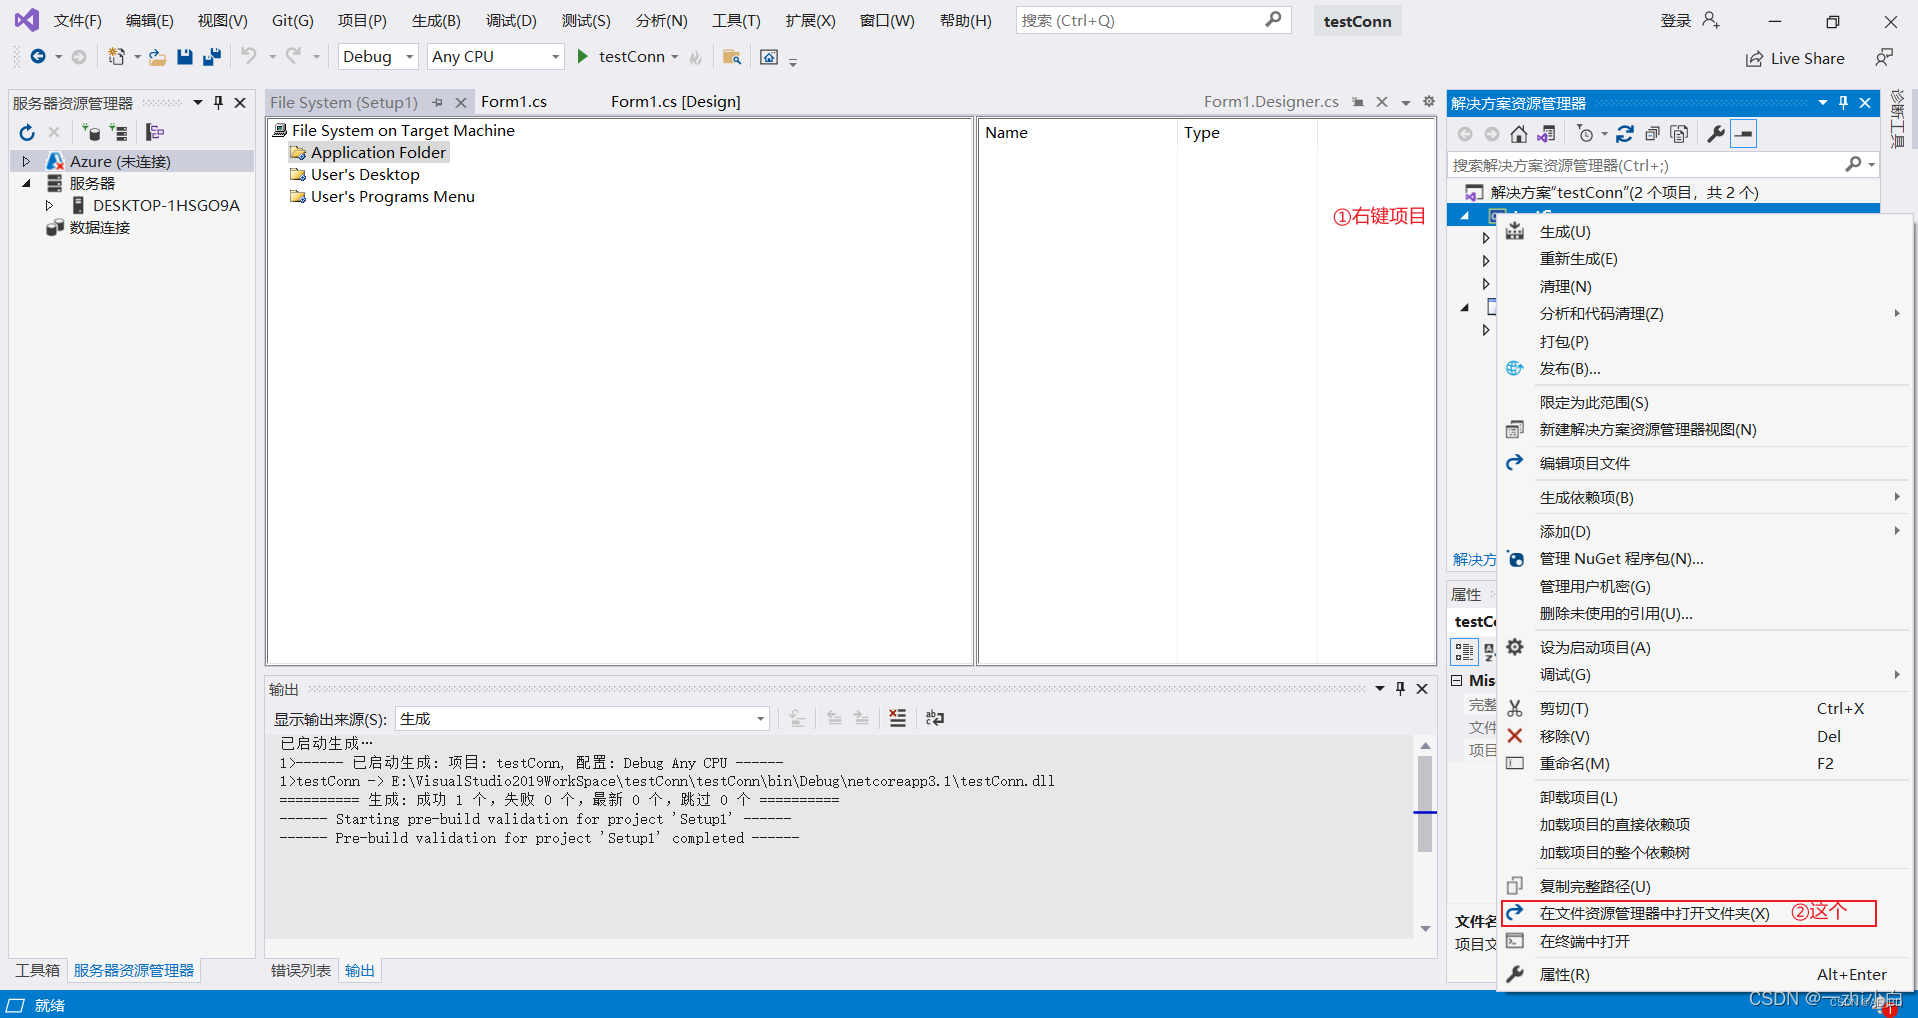This screenshot has height=1018, width=1918.
Task: Sync Solution Explorer with active document
Action: point(1547,133)
